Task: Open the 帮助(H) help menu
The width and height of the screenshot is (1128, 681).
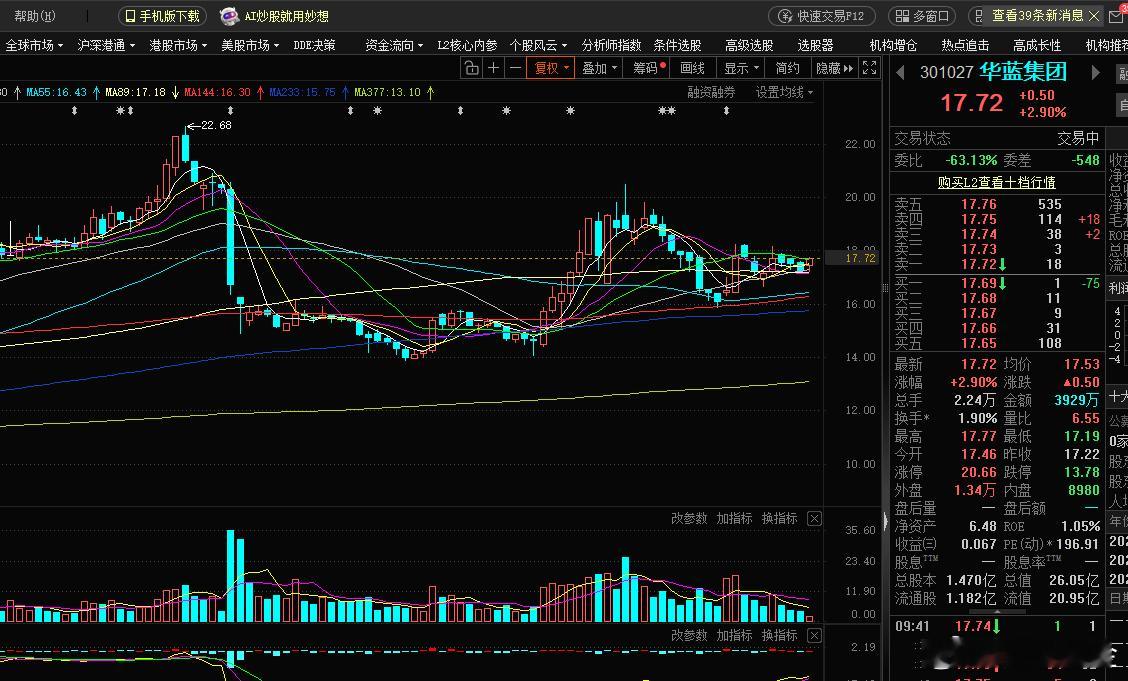Action: 34,16
